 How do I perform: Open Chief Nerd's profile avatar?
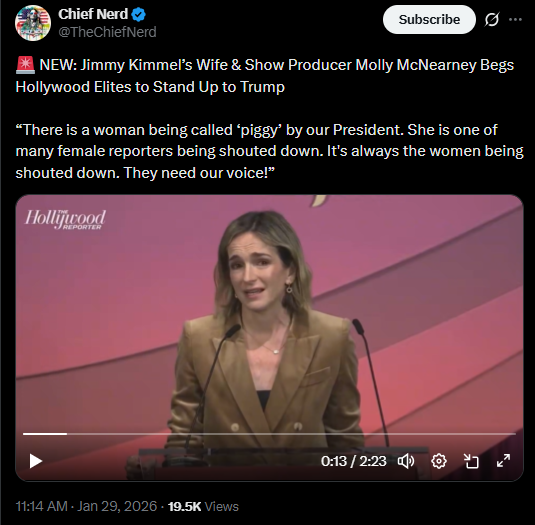pos(33,23)
